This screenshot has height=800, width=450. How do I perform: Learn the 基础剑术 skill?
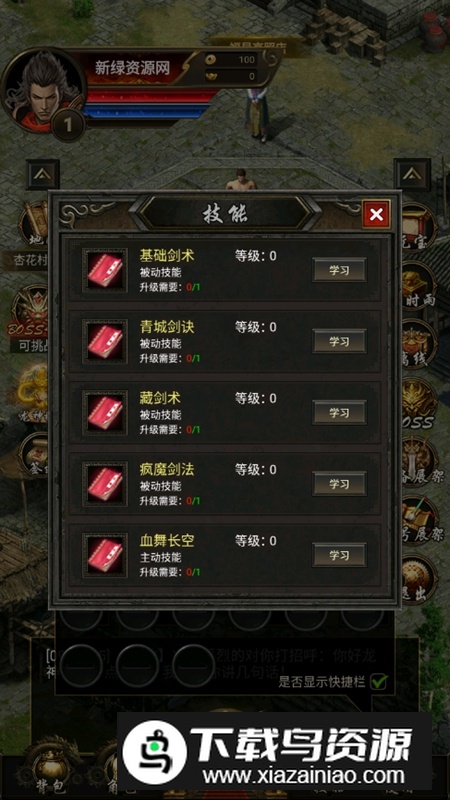tap(339, 270)
